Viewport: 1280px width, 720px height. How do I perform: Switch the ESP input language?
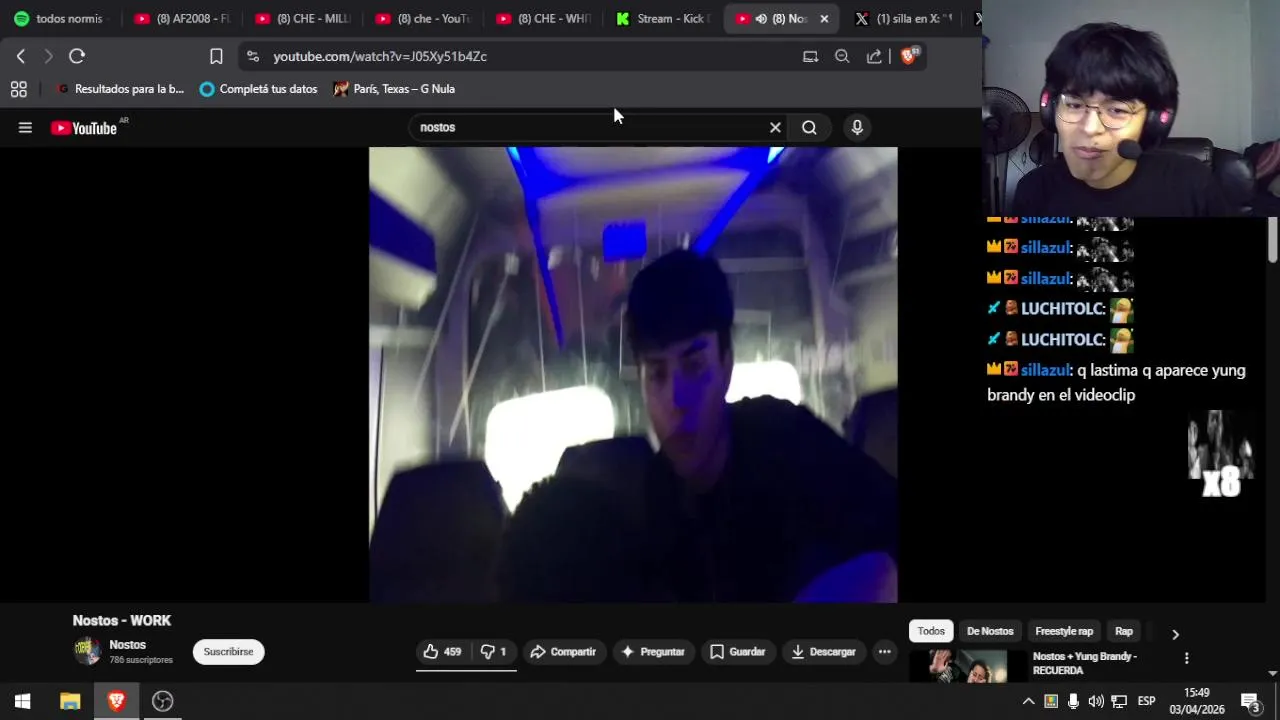(1146, 701)
